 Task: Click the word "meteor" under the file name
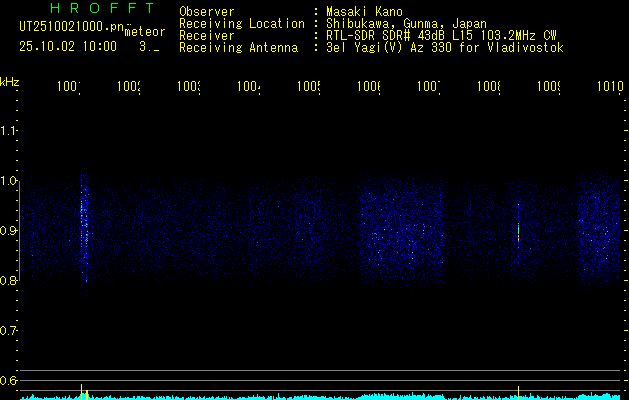(x=144, y=32)
